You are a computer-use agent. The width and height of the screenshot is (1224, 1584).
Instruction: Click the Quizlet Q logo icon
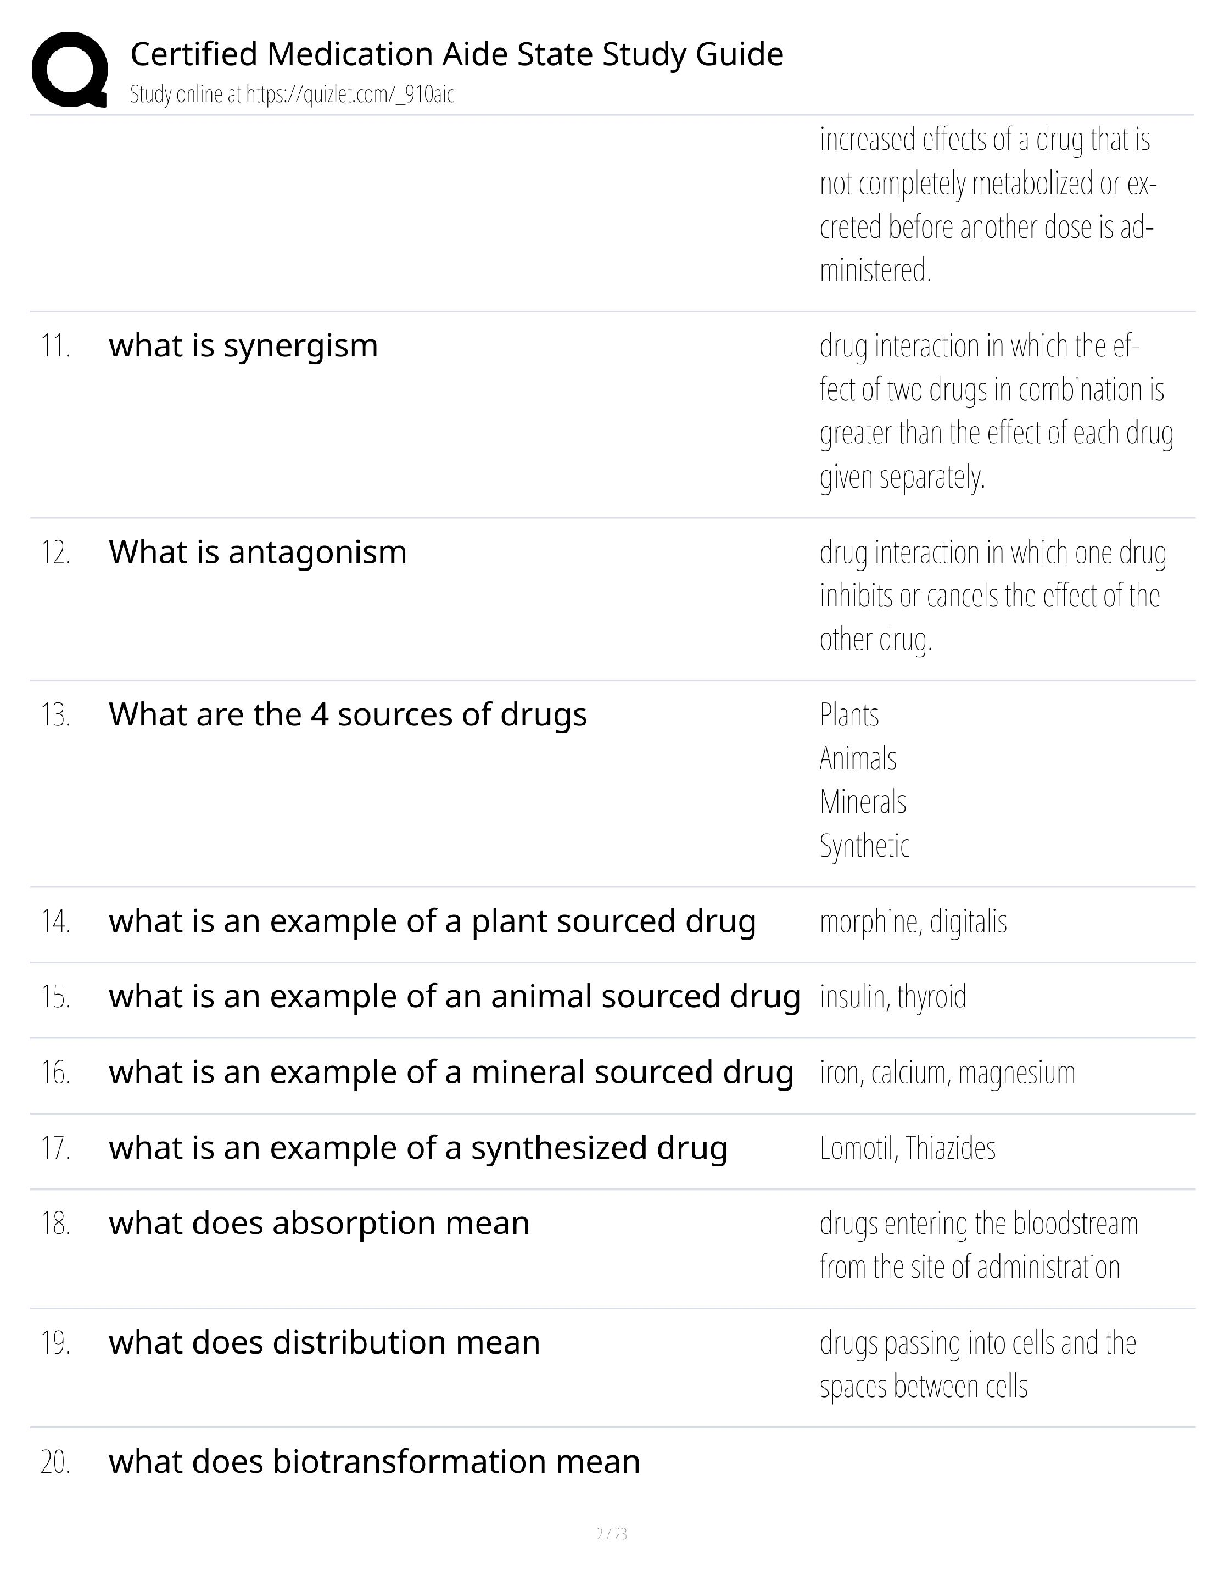tap(69, 69)
